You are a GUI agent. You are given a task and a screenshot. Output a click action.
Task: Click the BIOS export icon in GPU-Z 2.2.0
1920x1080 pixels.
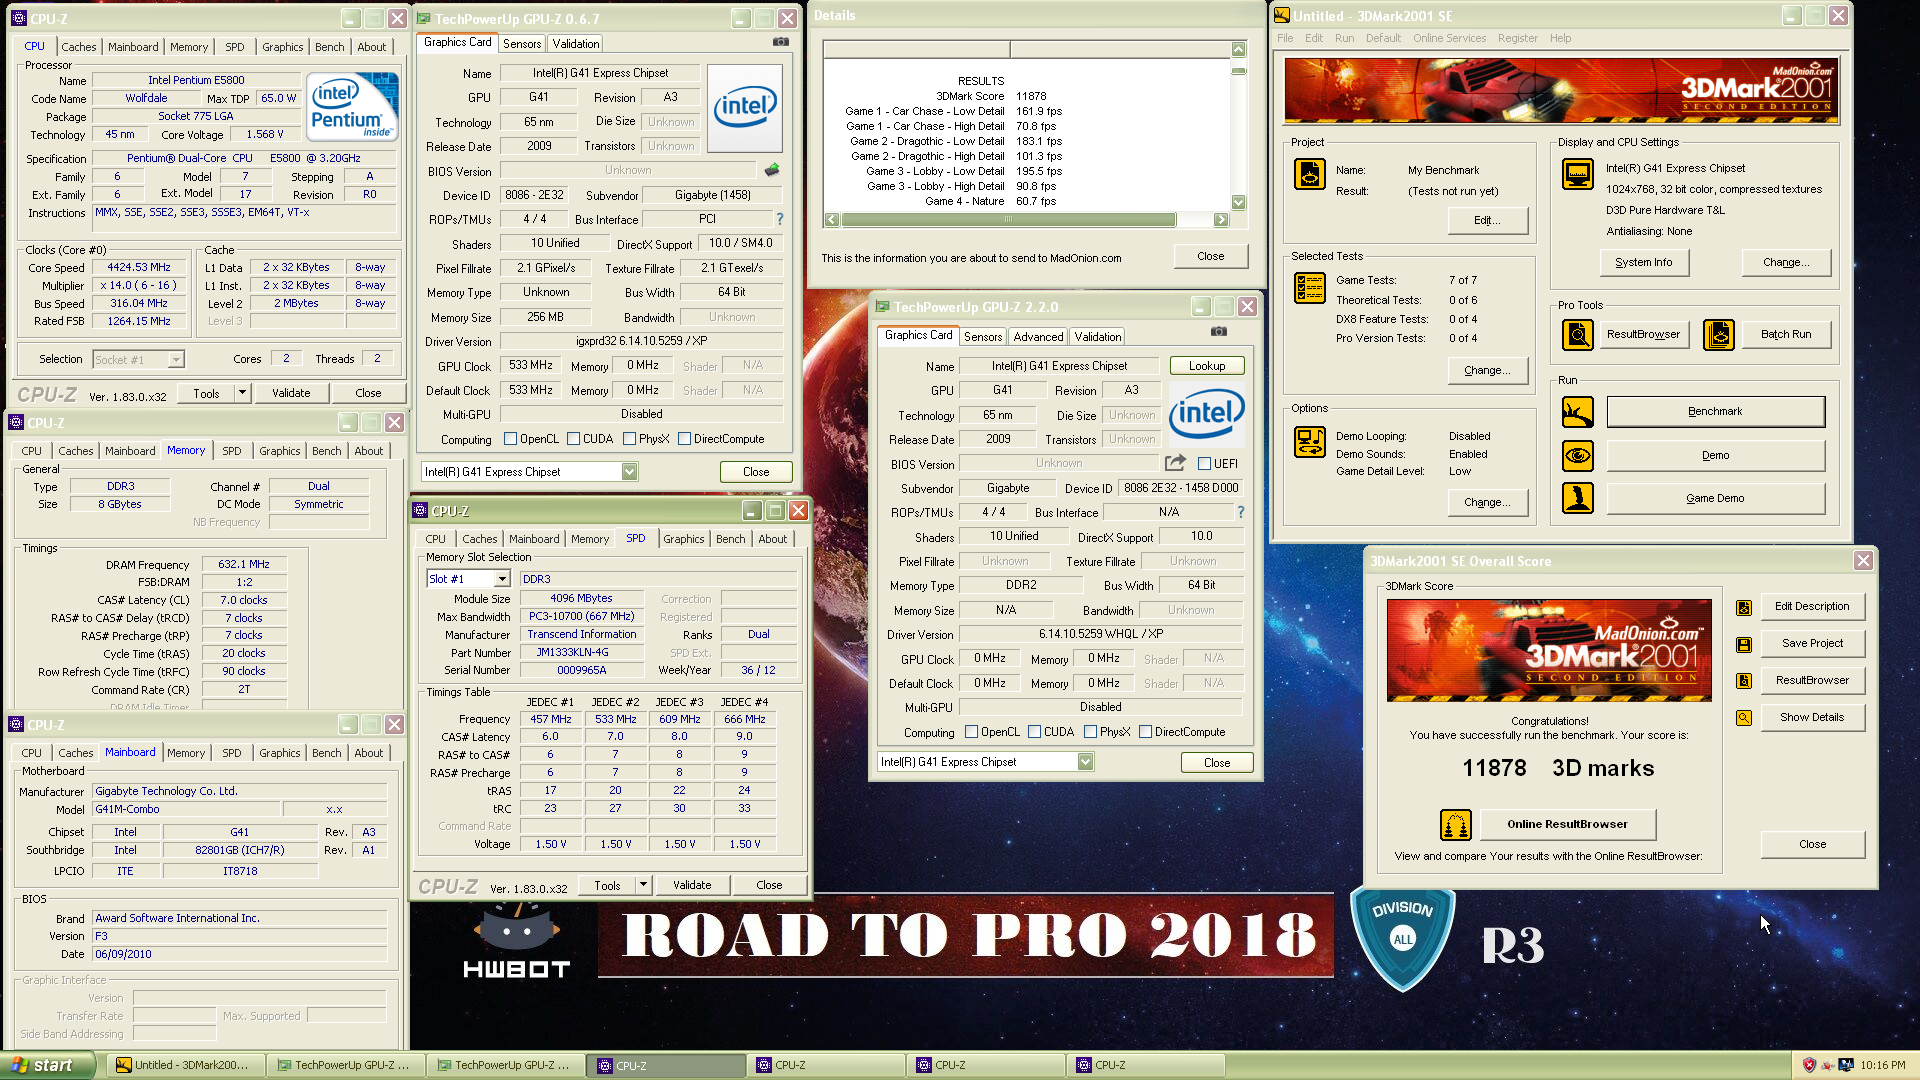(x=1175, y=463)
